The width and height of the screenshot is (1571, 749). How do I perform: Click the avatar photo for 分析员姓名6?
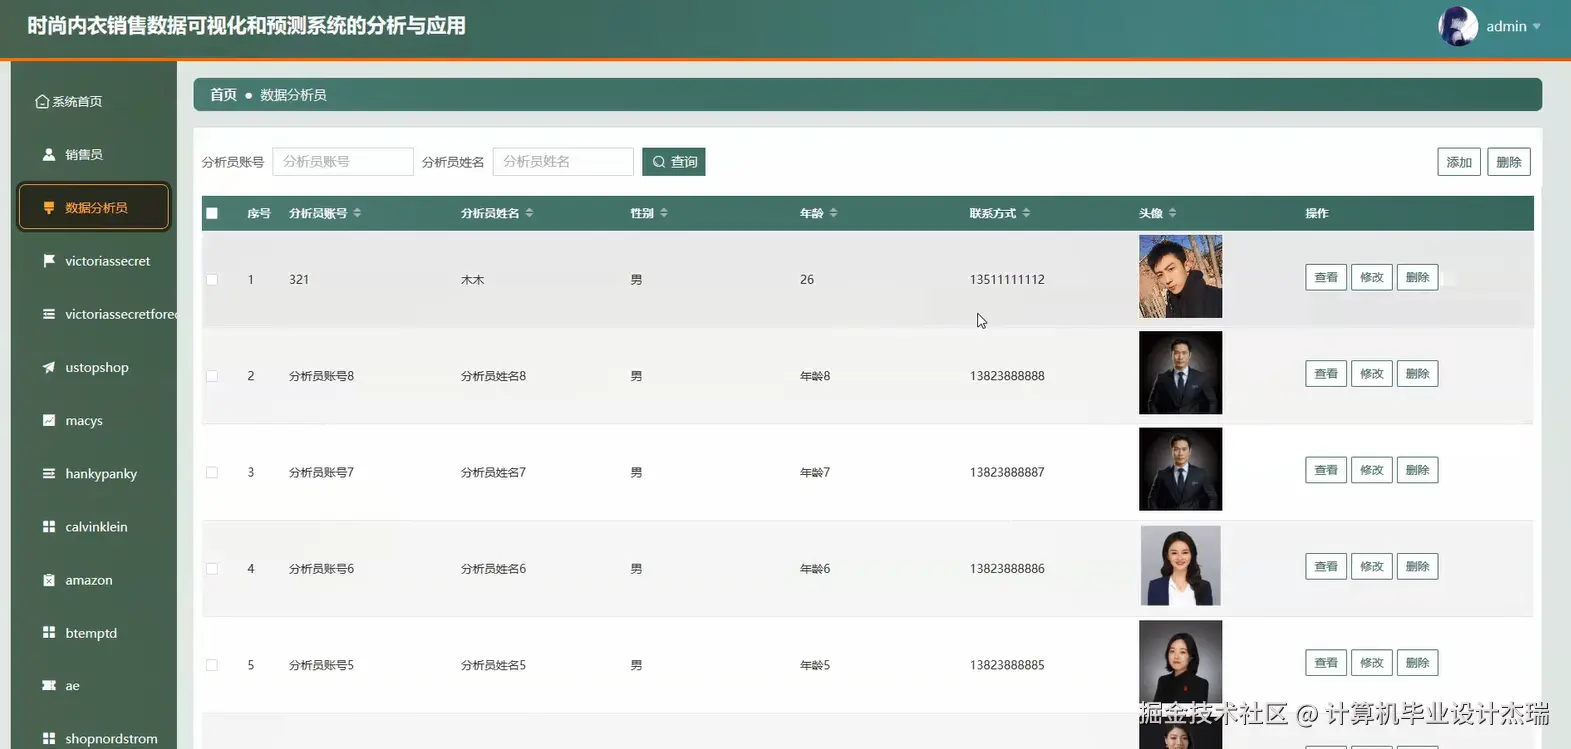click(x=1180, y=565)
